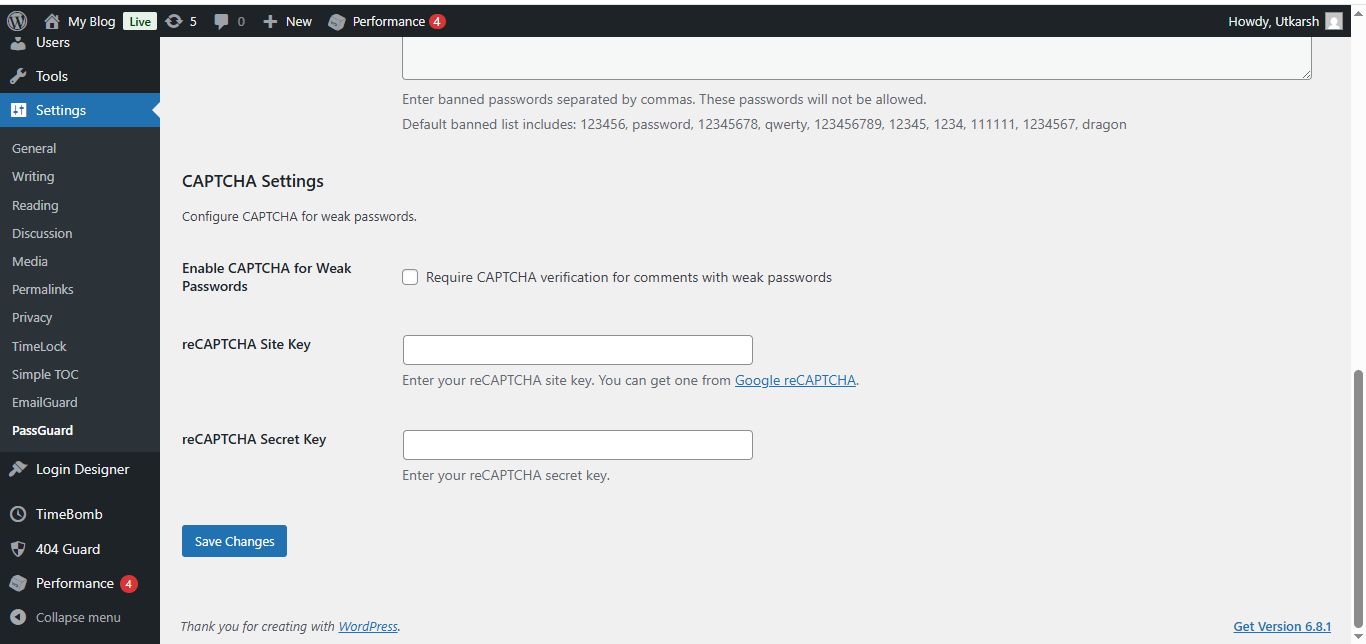The height and width of the screenshot is (644, 1366).
Task: Click Save Changes button
Action: 234,541
